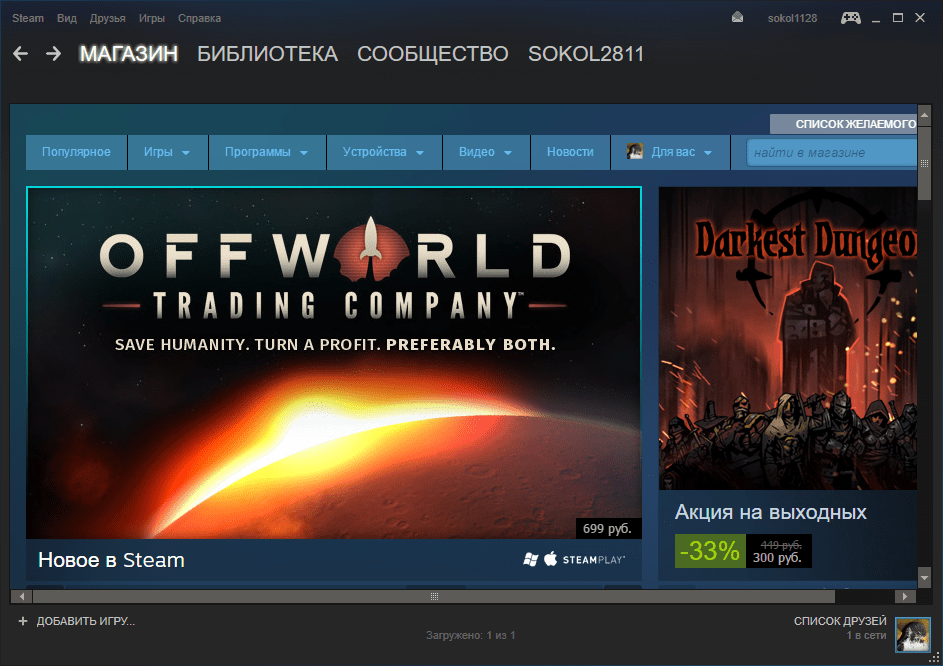This screenshot has height=666, width=943.
Task: Click the Apple platform icon near SteamPlay
Action: point(550,559)
